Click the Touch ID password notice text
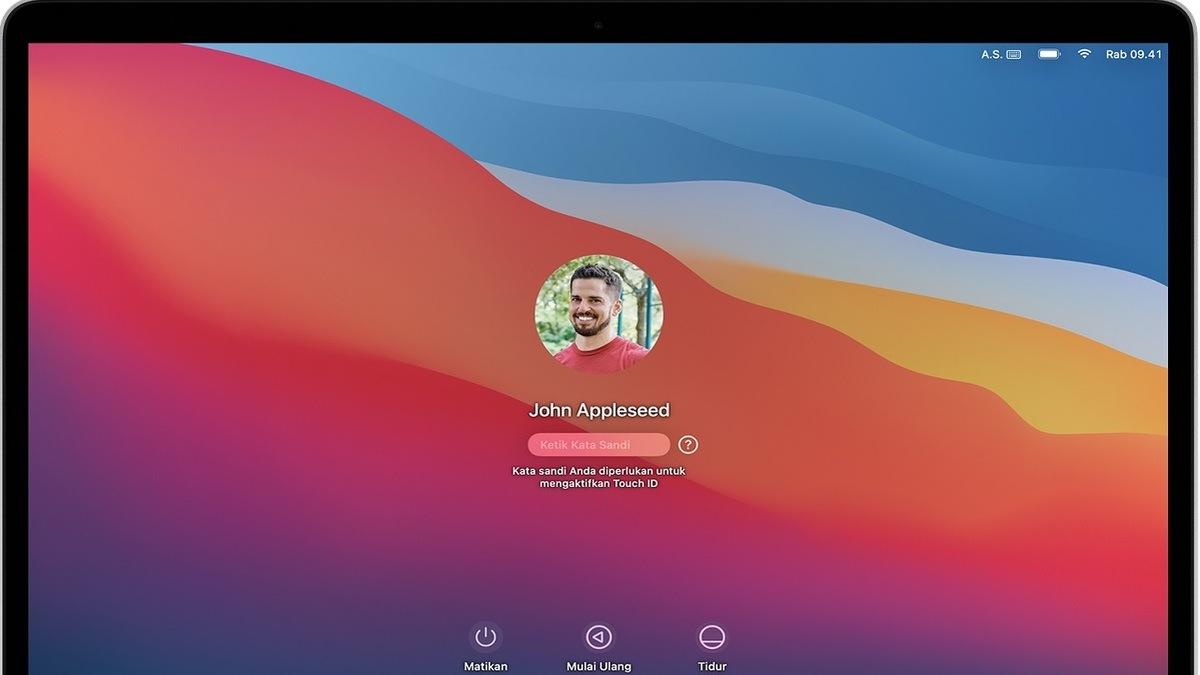This screenshot has height=675, width=1200. pyautogui.click(x=599, y=477)
